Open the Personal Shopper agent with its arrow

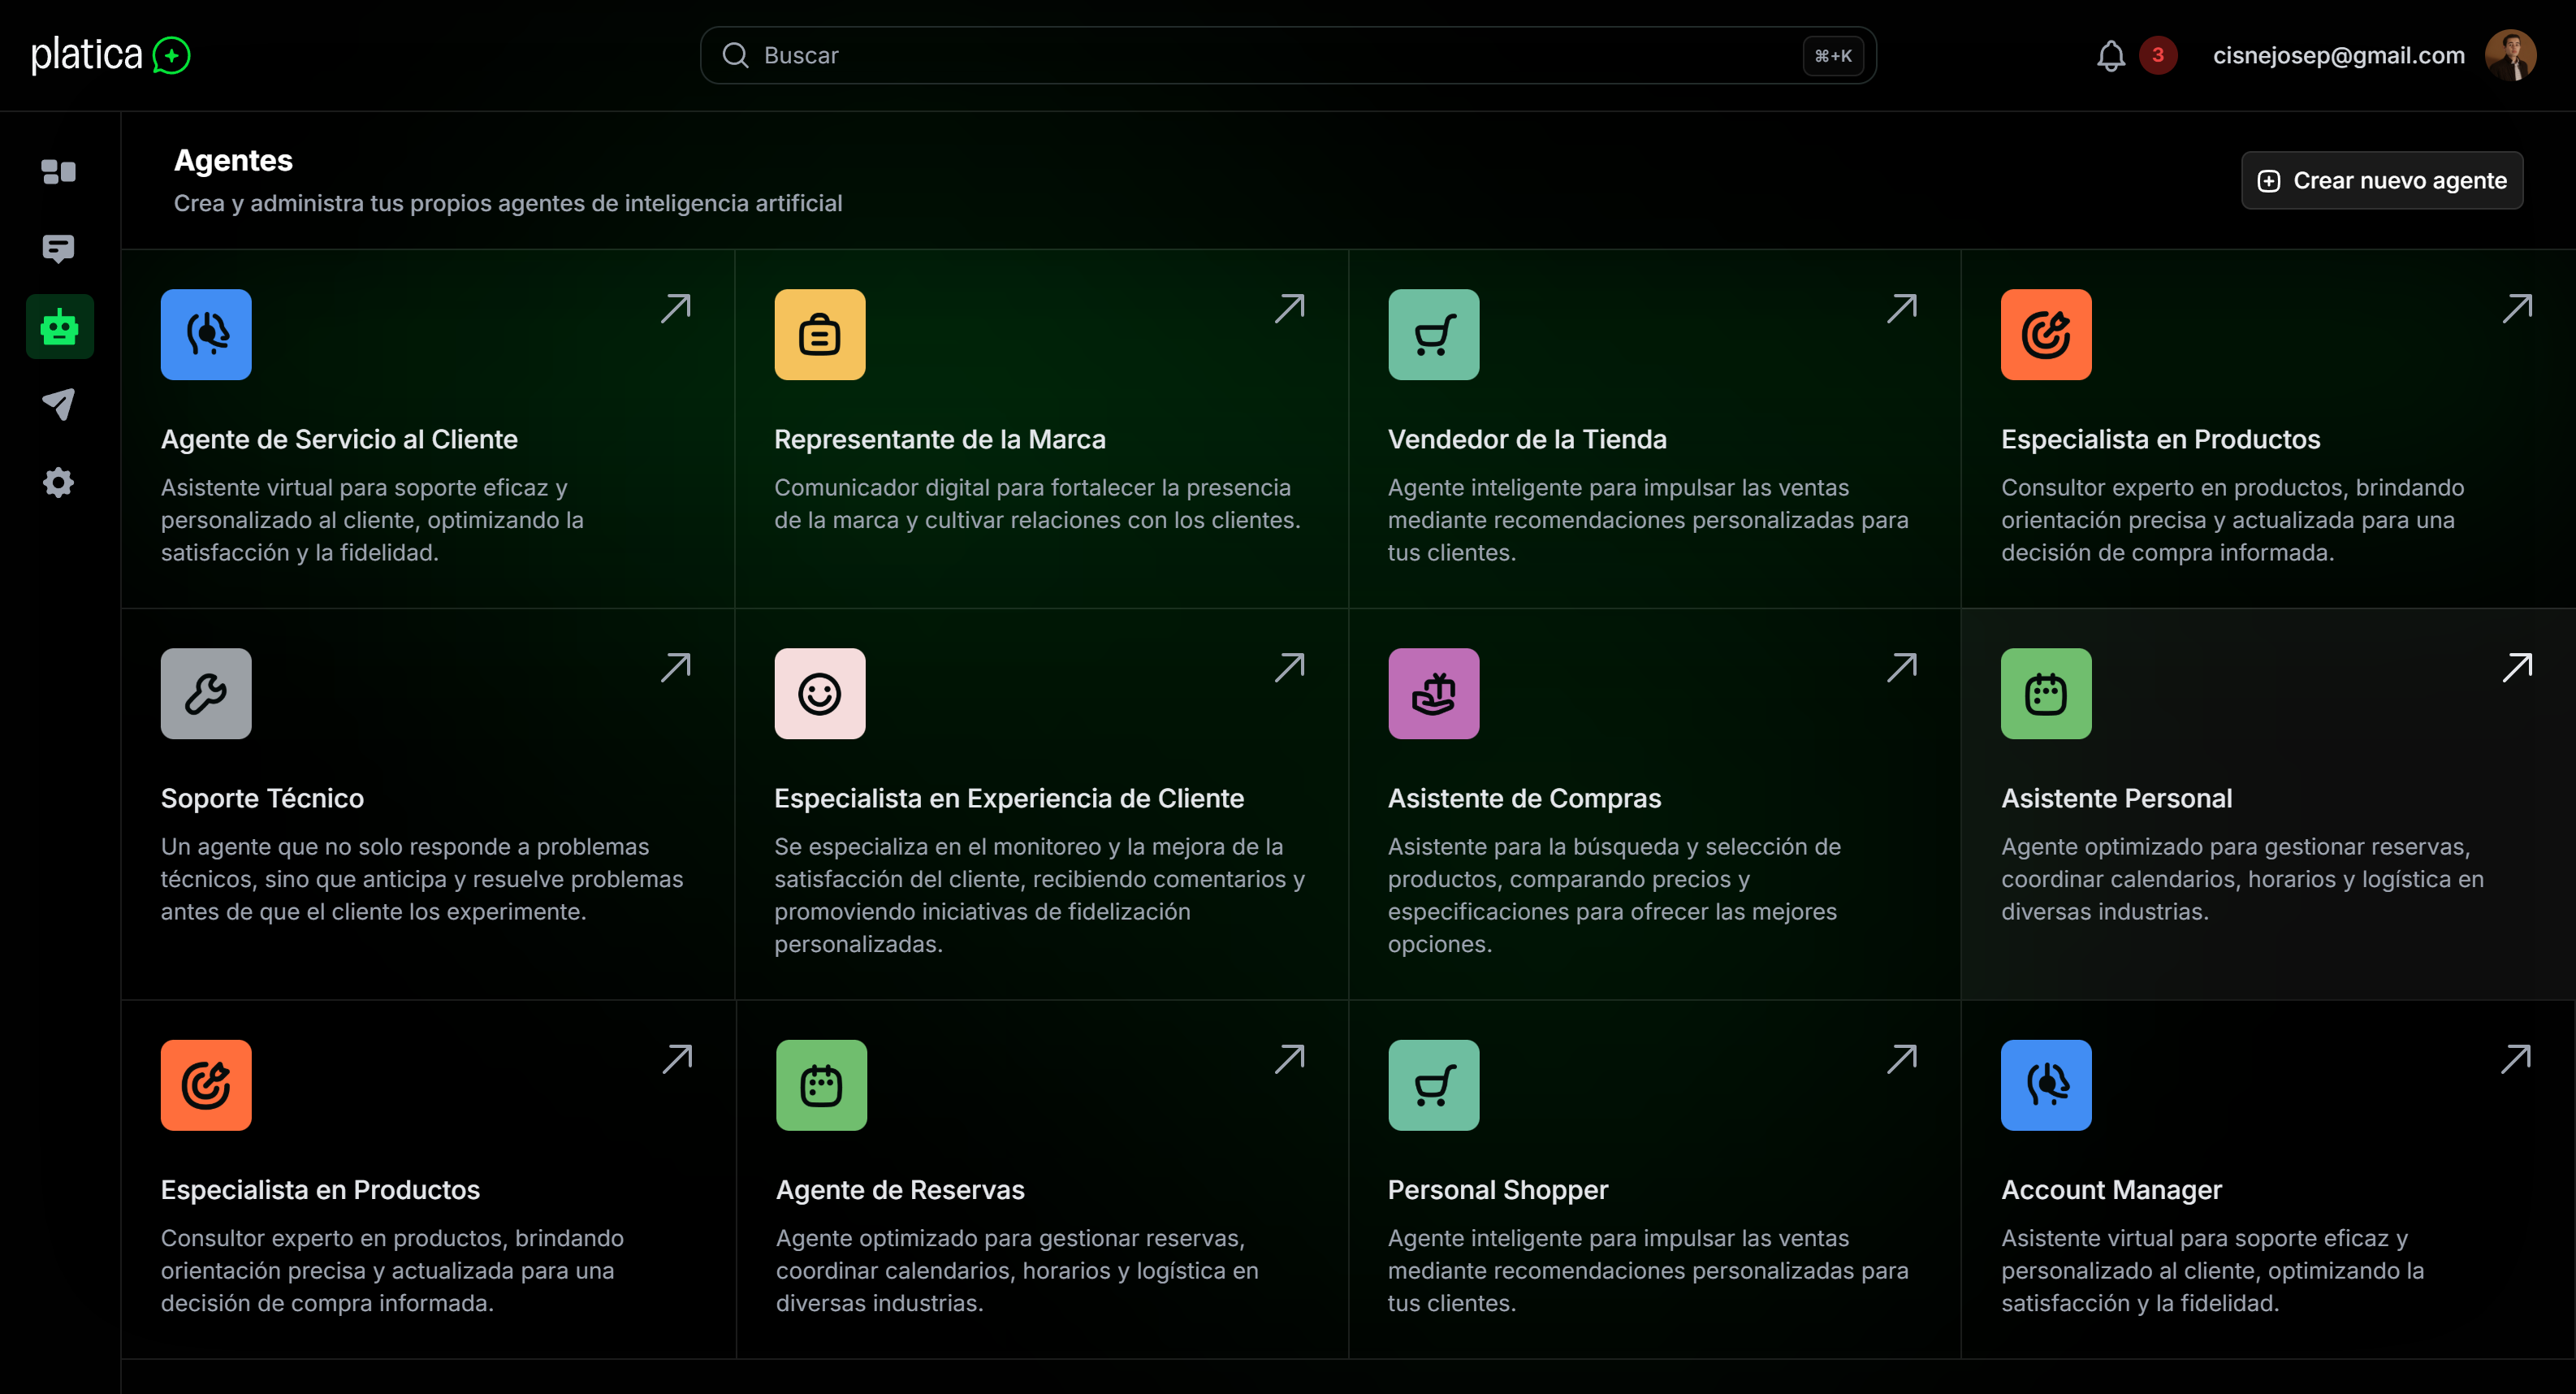pos(1902,1058)
